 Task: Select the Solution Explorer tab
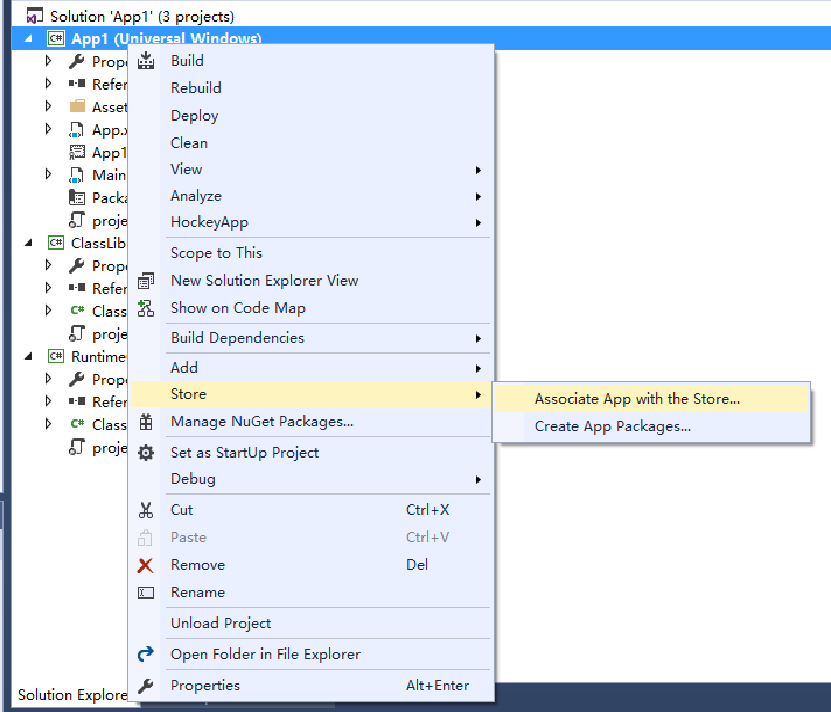pyautogui.click(x=72, y=695)
